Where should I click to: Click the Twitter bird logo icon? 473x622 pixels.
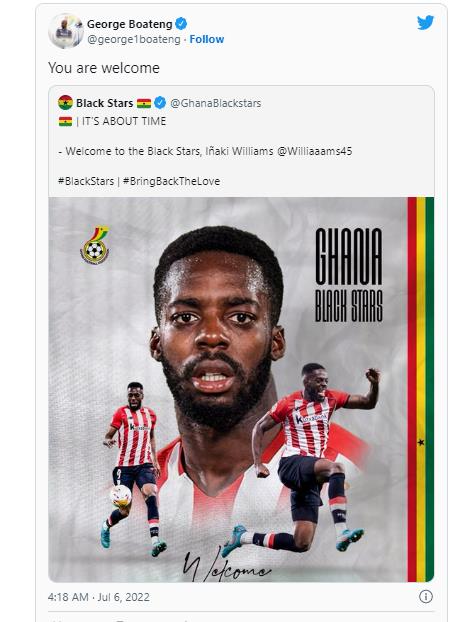(x=425, y=23)
